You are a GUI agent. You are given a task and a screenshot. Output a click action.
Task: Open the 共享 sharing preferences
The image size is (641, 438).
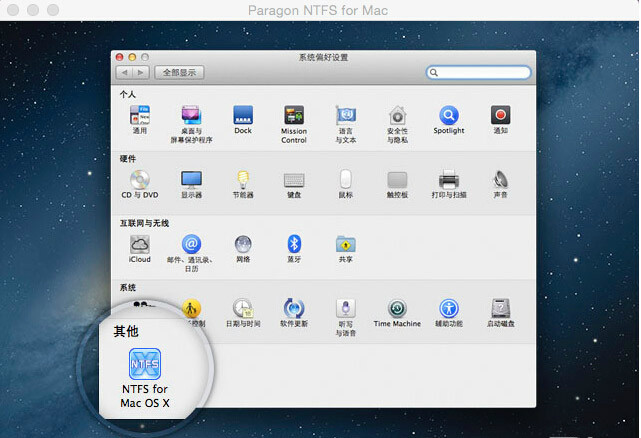(346, 244)
